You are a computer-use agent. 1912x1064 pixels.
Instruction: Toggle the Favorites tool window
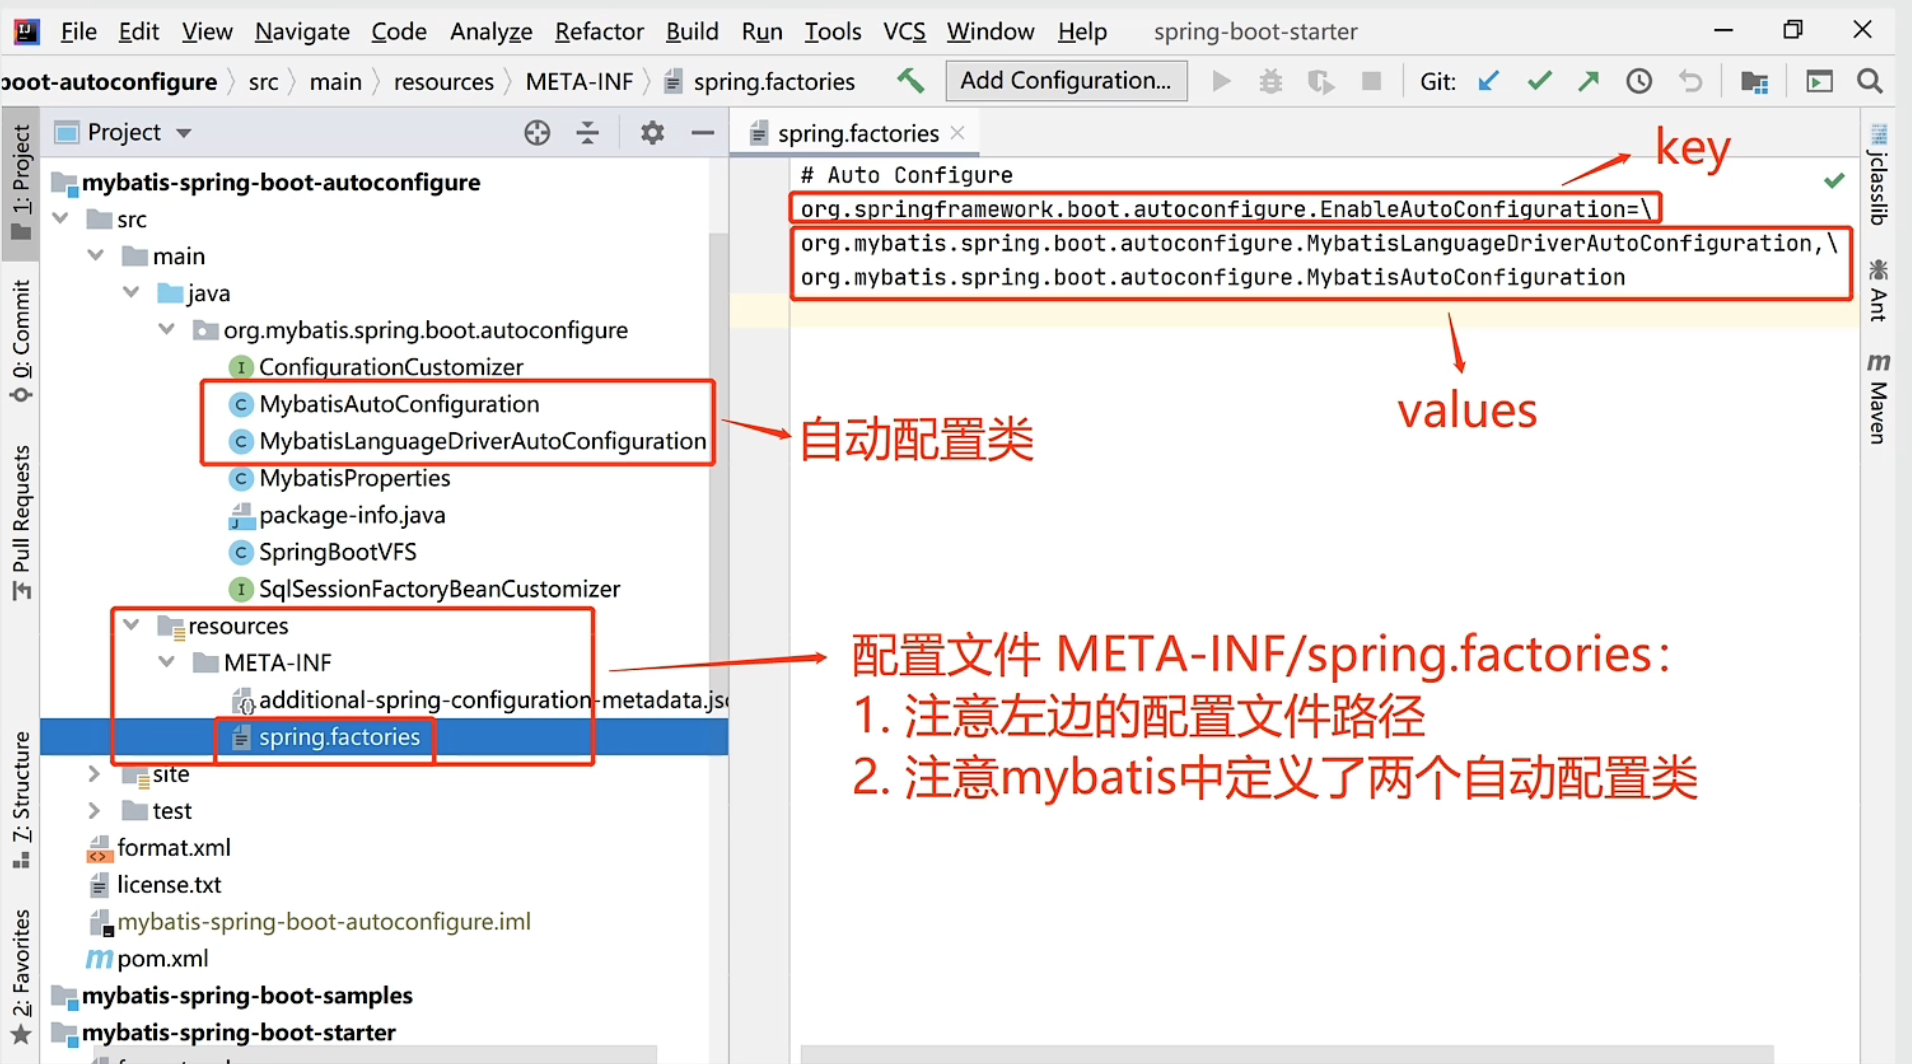tap(22, 965)
